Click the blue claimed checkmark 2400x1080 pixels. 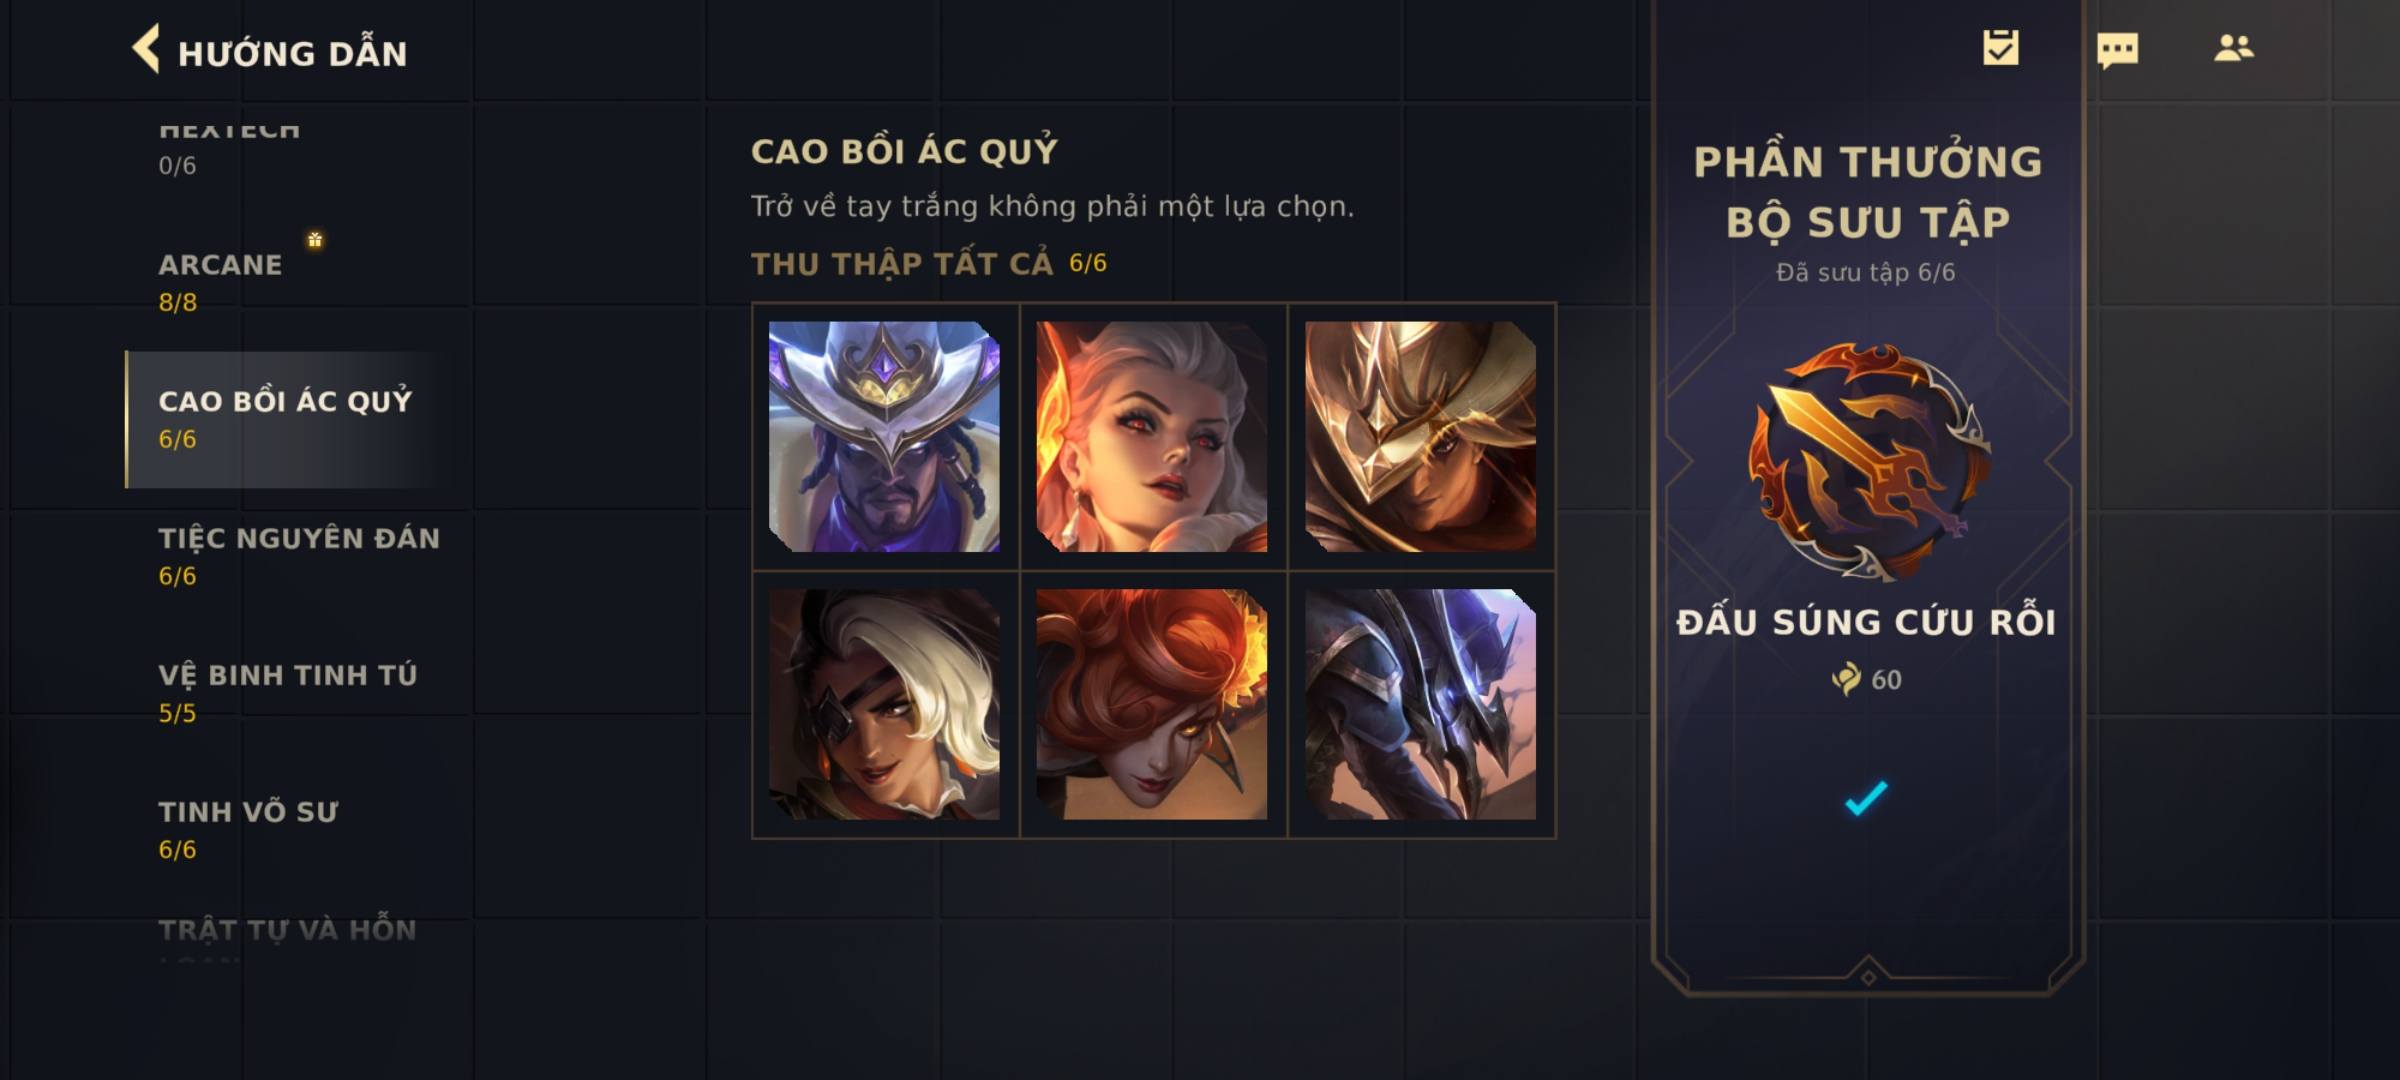pos(1866,798)
